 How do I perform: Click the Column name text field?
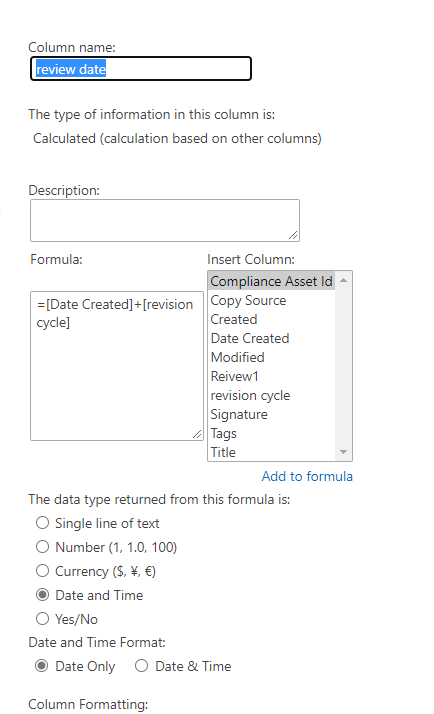tap(141, 69)
